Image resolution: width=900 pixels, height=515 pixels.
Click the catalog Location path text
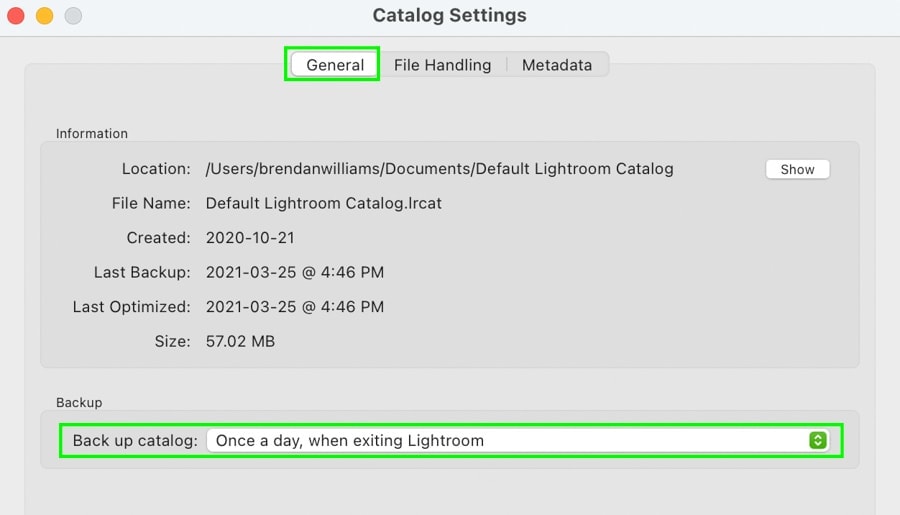point(440,169)
